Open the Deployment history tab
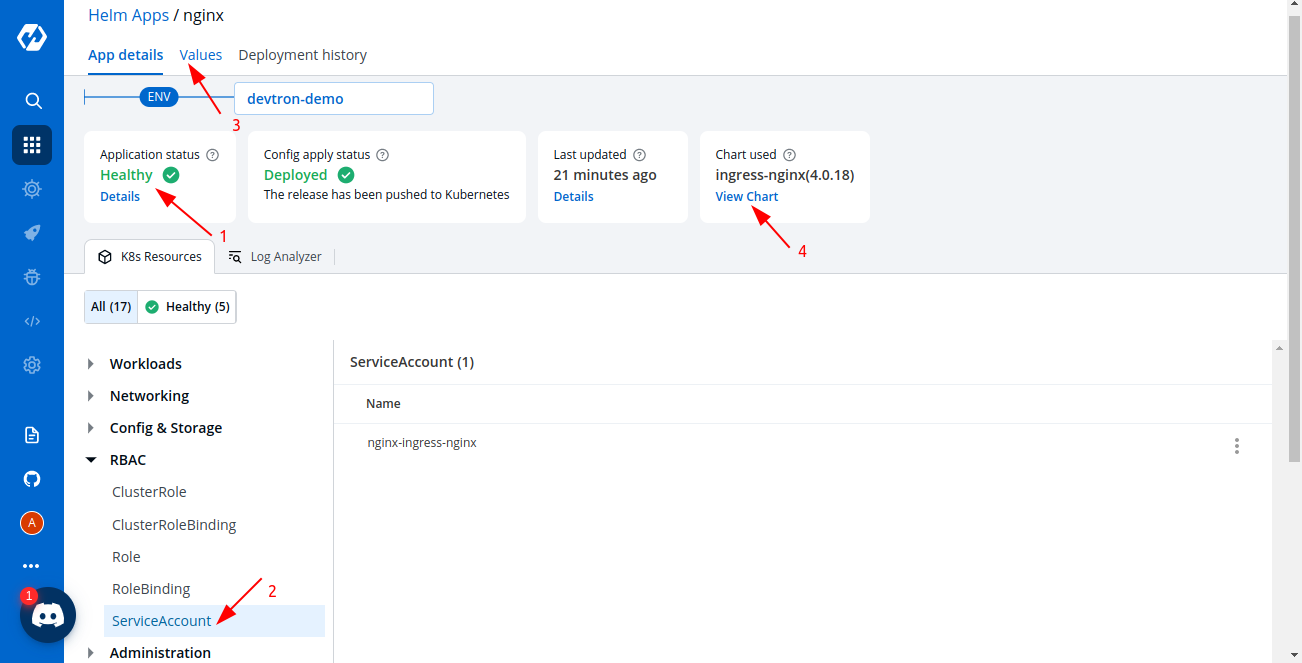The width and height of the screenshot is (1302, 663). click(302, 55)
